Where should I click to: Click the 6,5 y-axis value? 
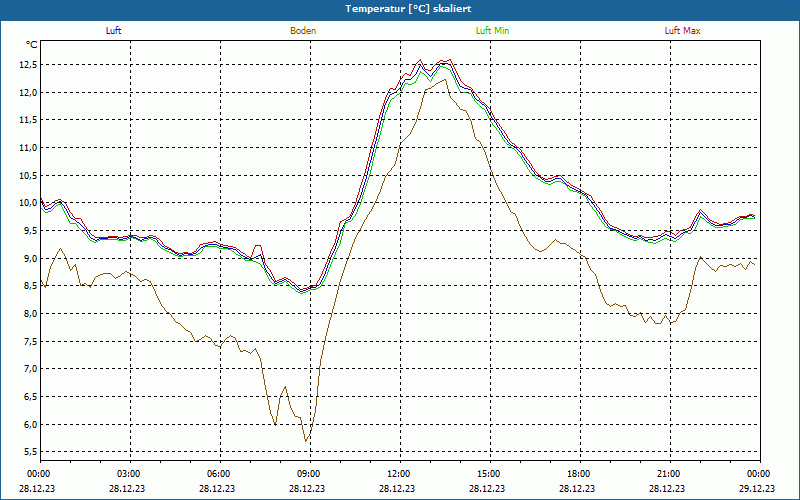click(x=30, y=396)
